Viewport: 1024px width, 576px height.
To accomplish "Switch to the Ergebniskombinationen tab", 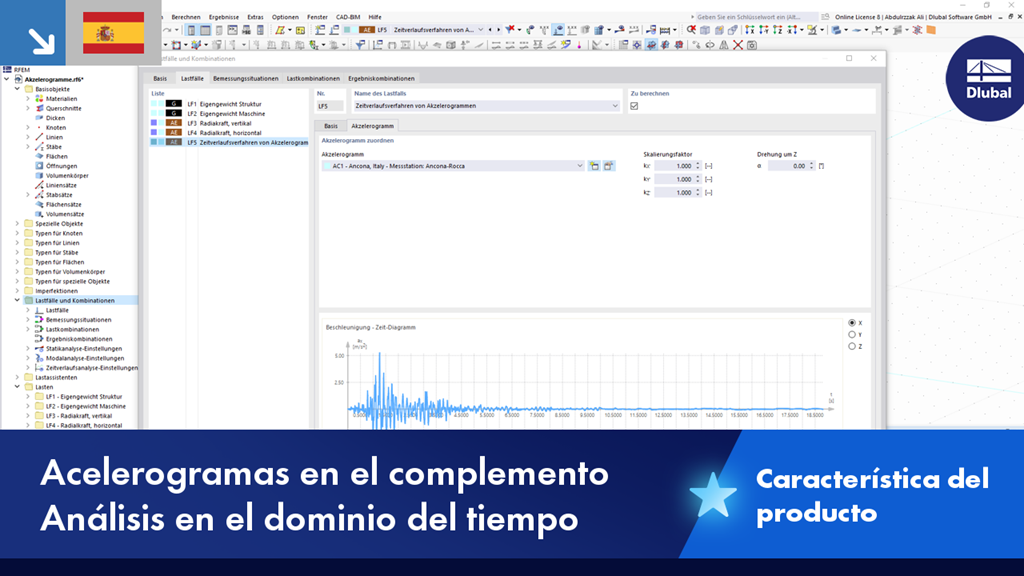I will [x=381, y=78].
